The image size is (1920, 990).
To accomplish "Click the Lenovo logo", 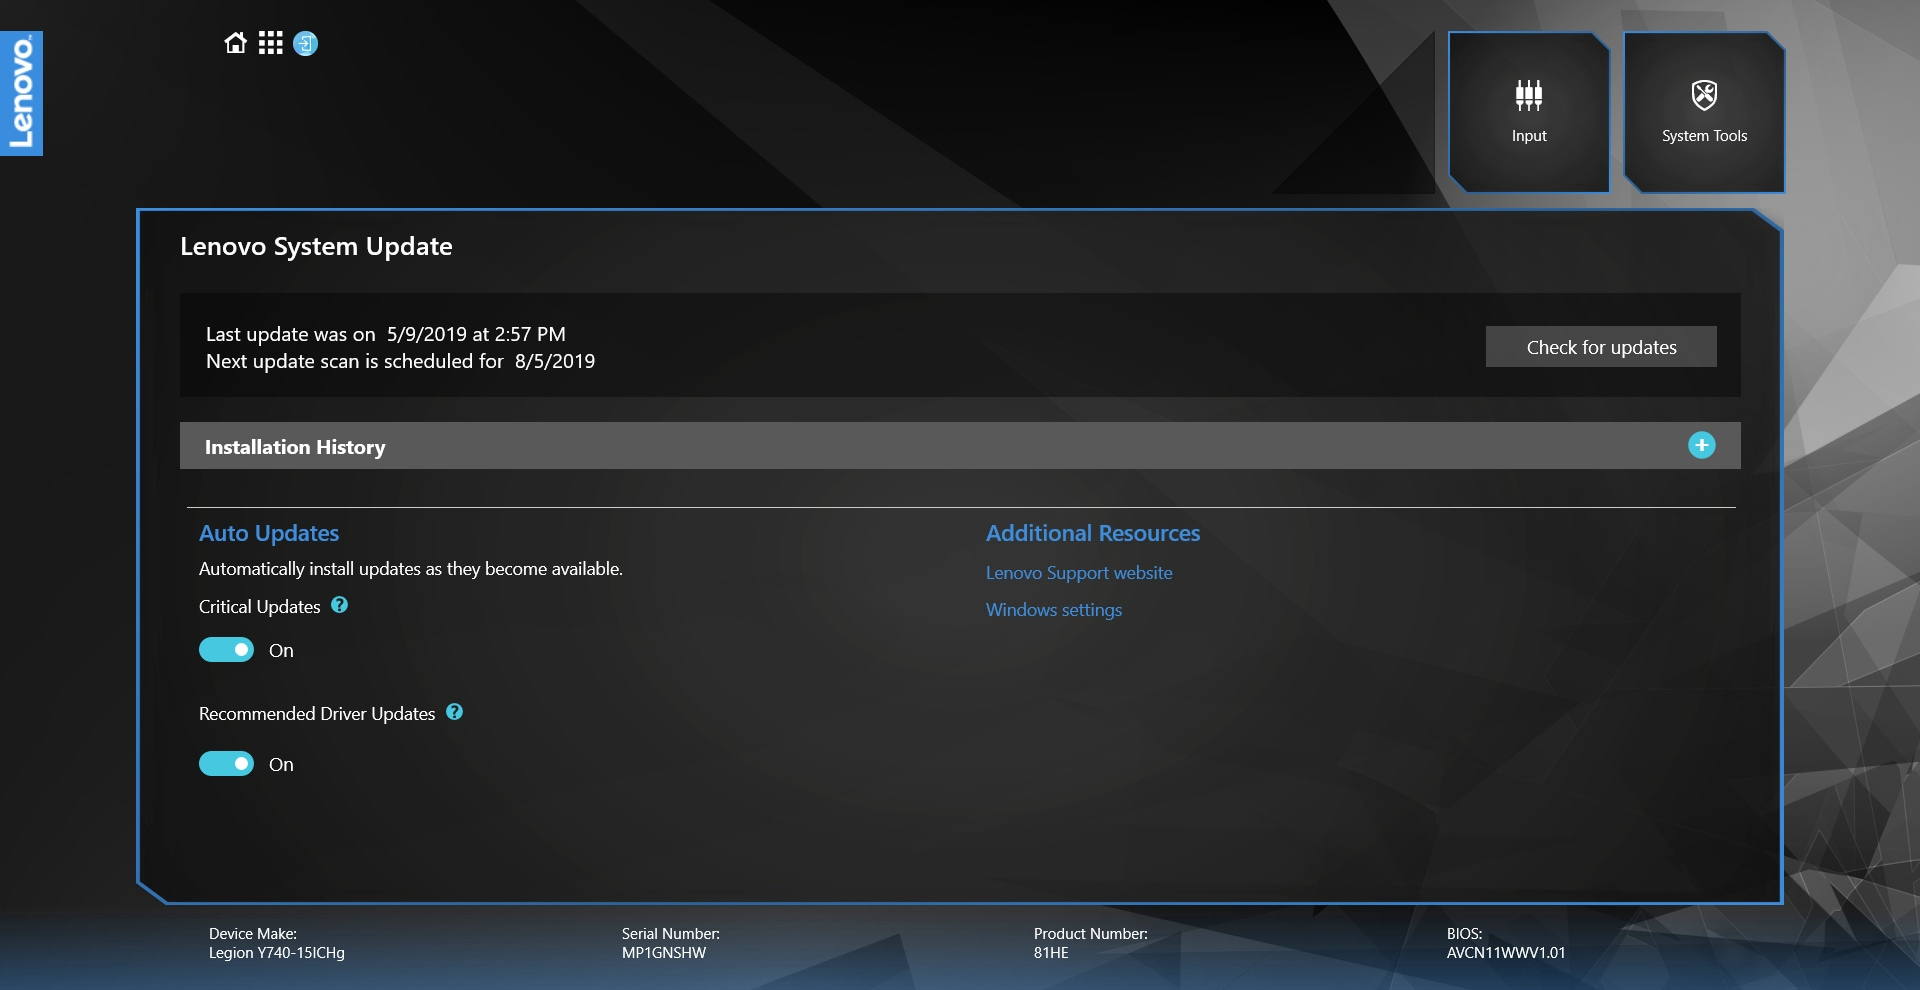I will pos(21,93).
